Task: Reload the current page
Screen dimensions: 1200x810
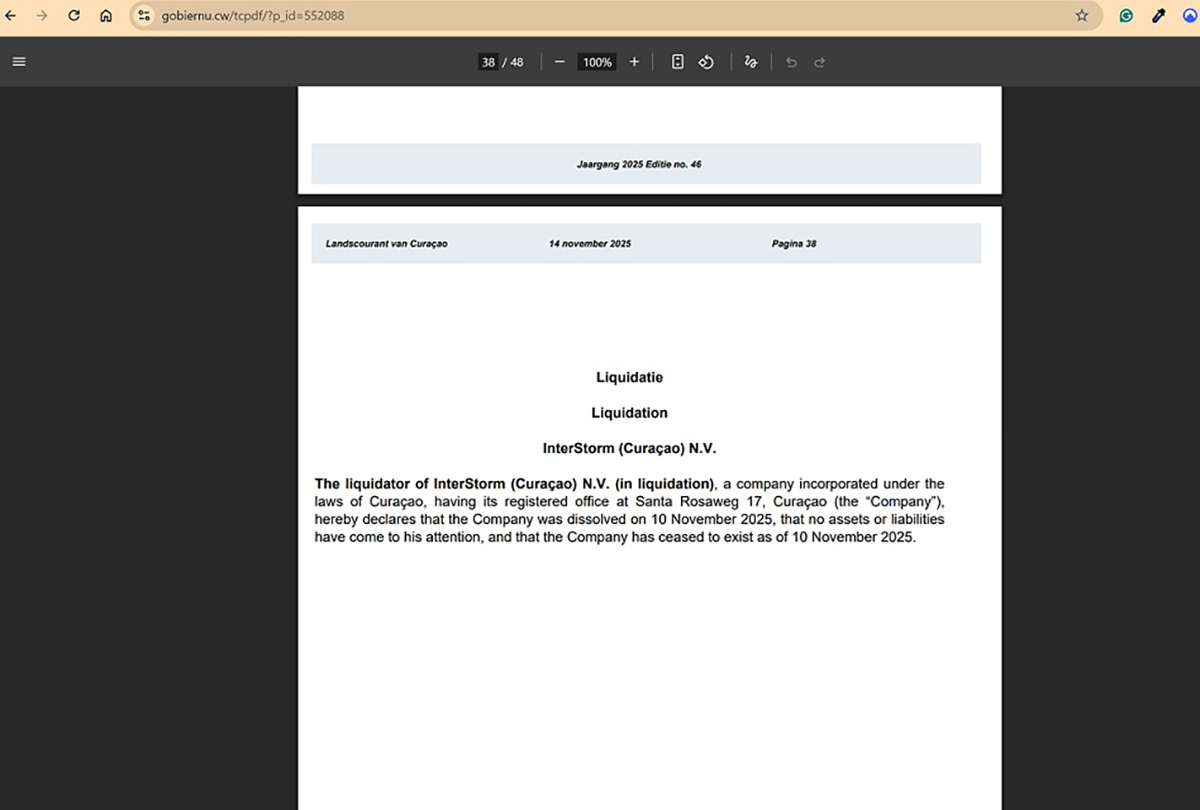Action: click(x=73, y=16)
